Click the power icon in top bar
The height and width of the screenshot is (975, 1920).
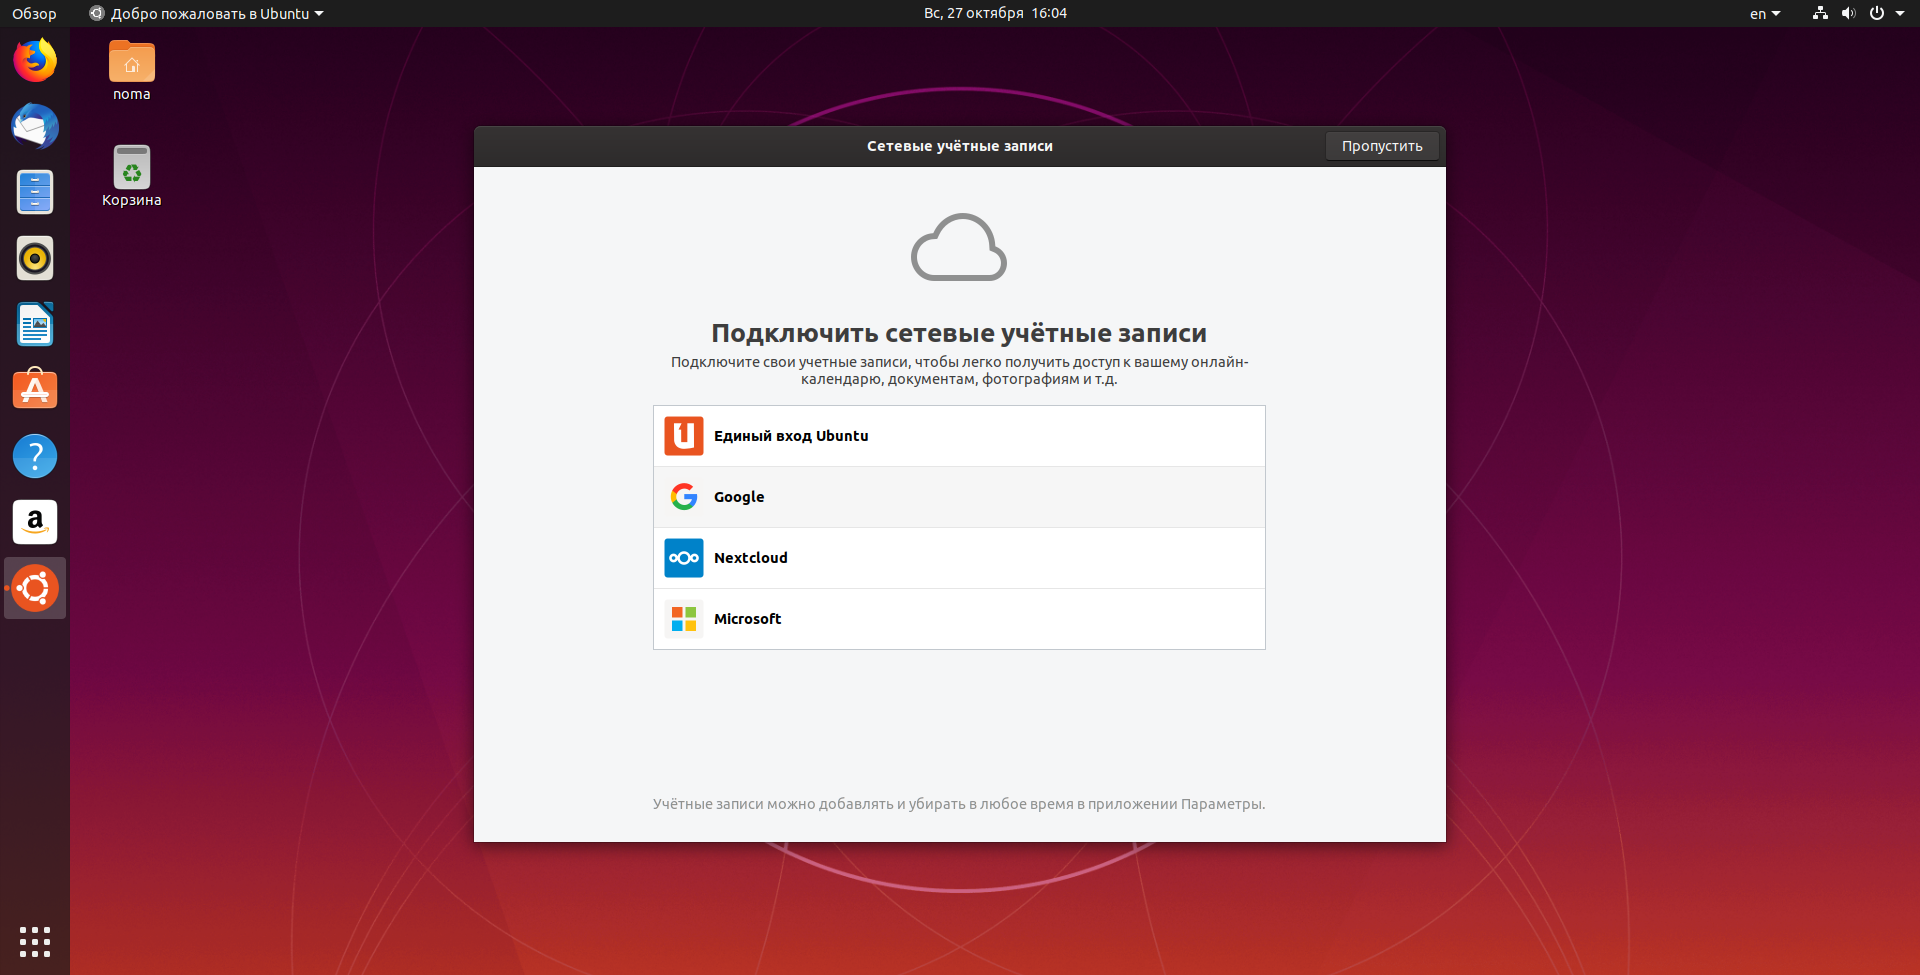(x=1877, y=13)
